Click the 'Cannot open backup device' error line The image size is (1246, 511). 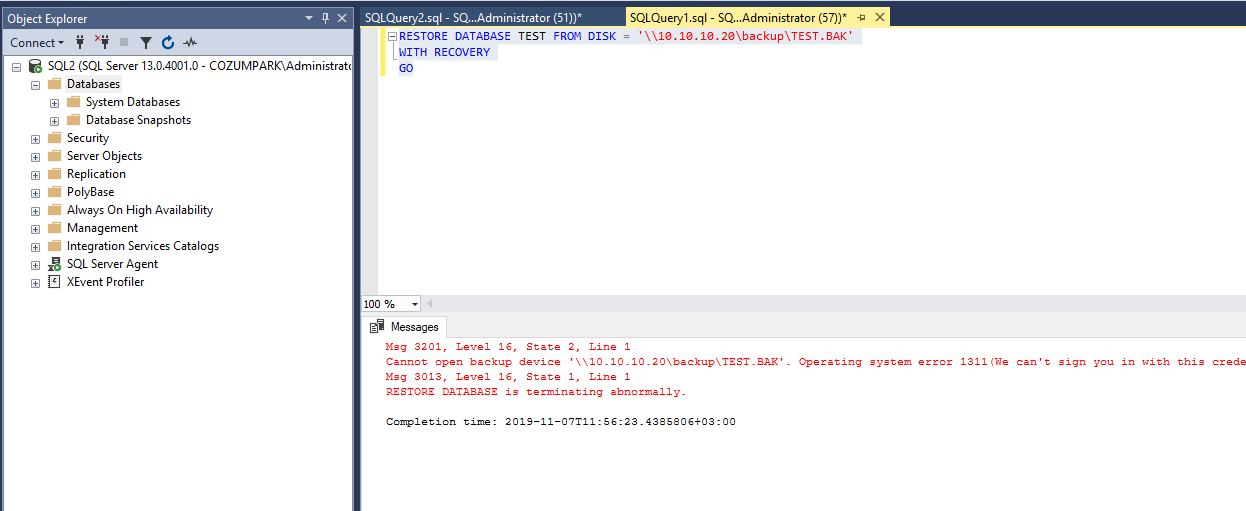pyautogui.click(x=815, y=362)
